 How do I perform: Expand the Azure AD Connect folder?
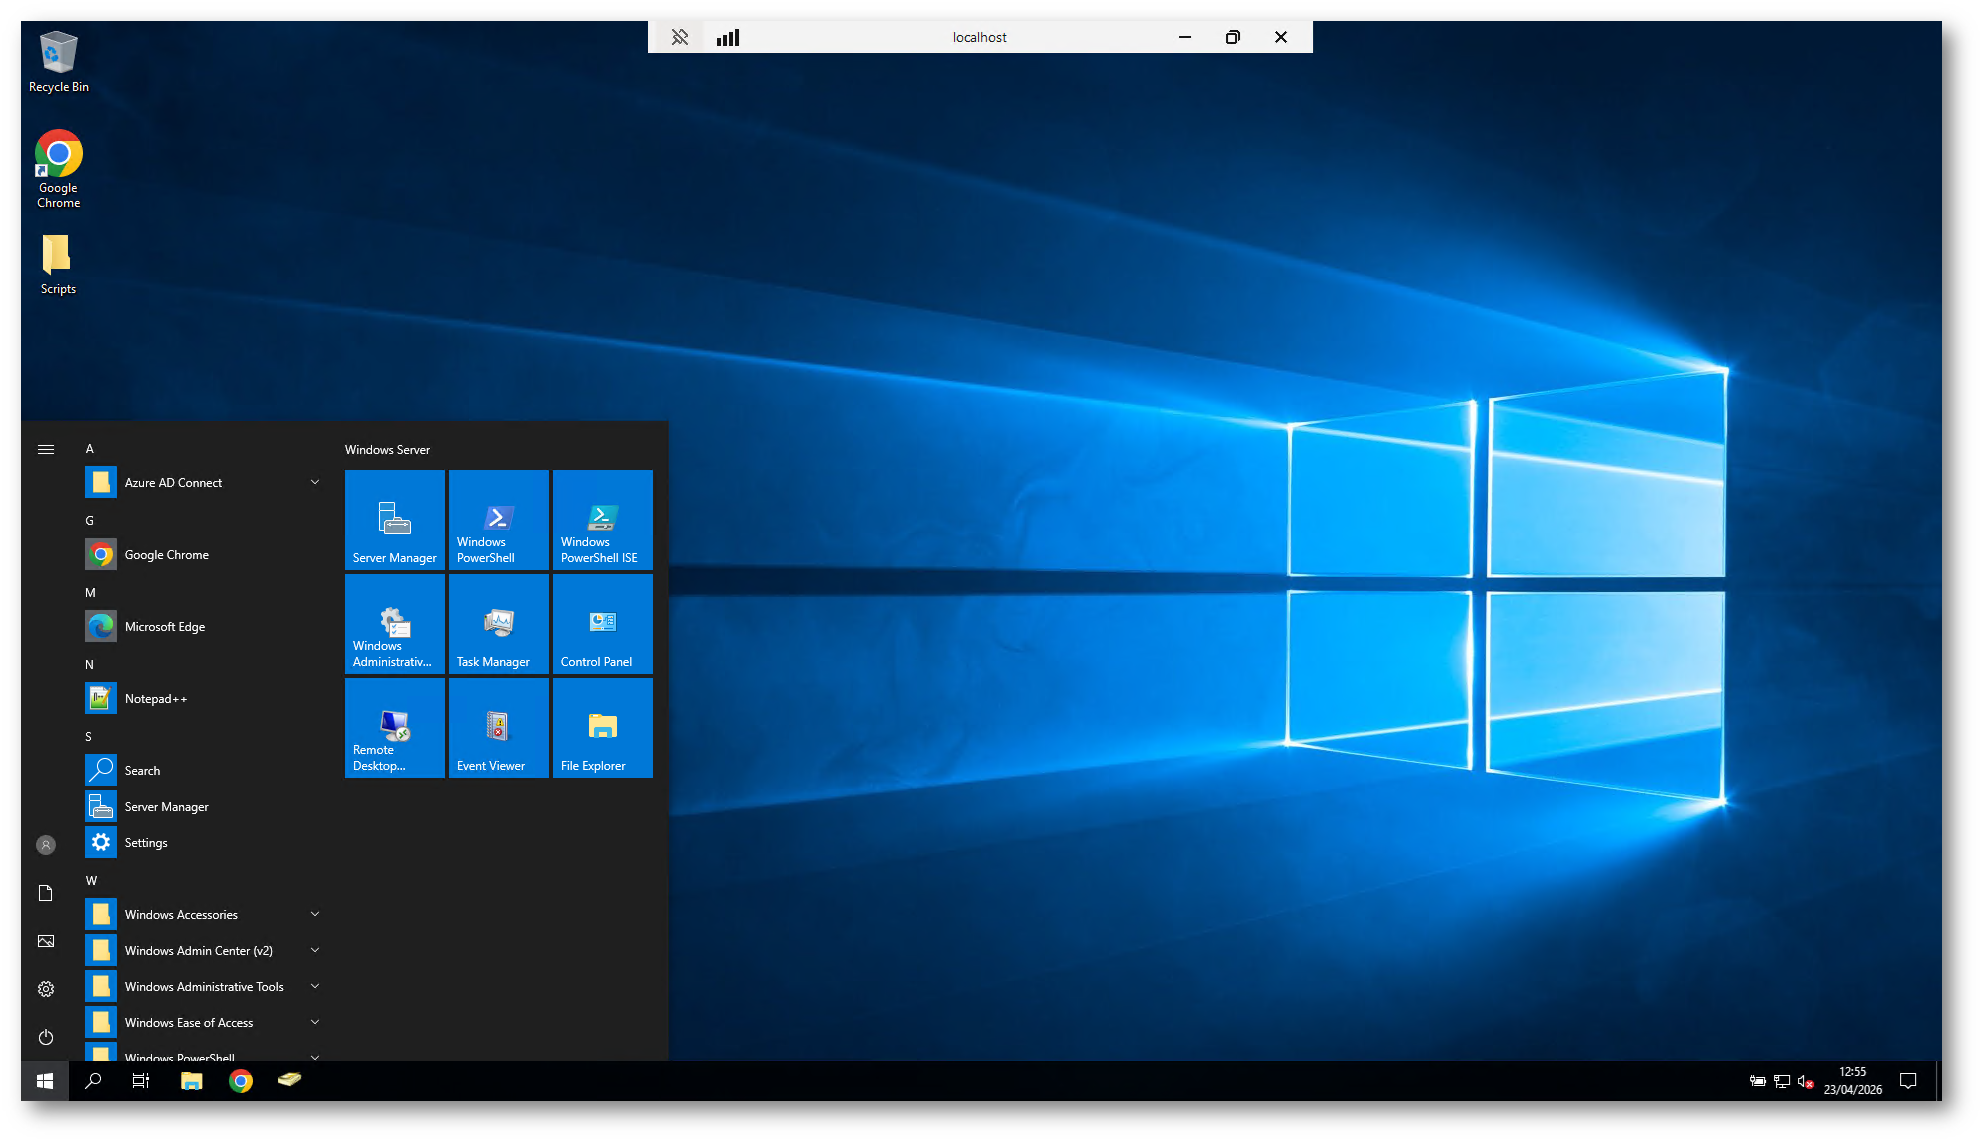tap(203, 483)
